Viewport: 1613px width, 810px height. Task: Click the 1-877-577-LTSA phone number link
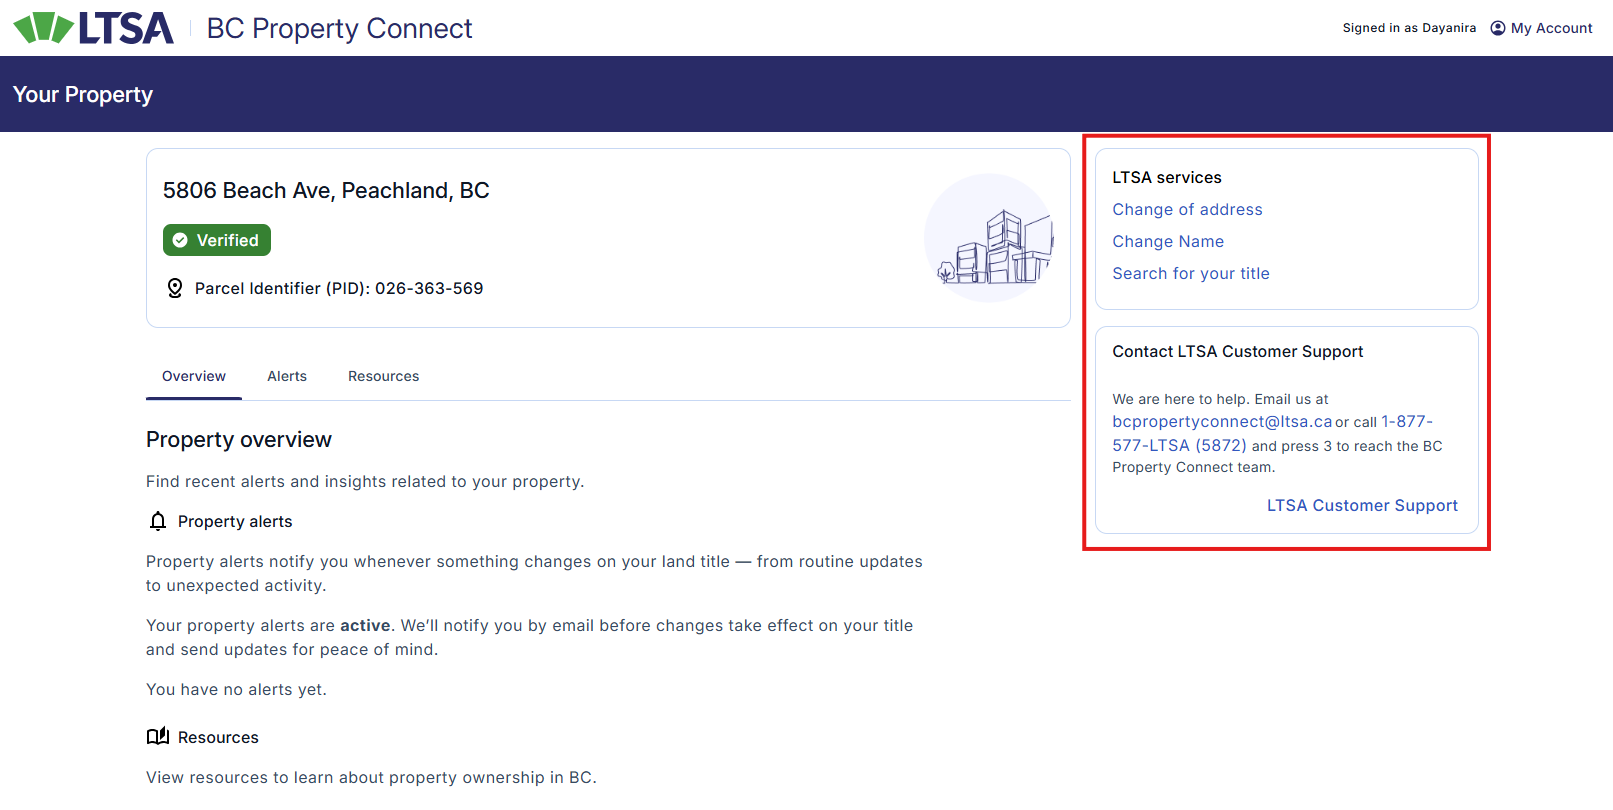pyautogui.click(x=1180, y=445)
